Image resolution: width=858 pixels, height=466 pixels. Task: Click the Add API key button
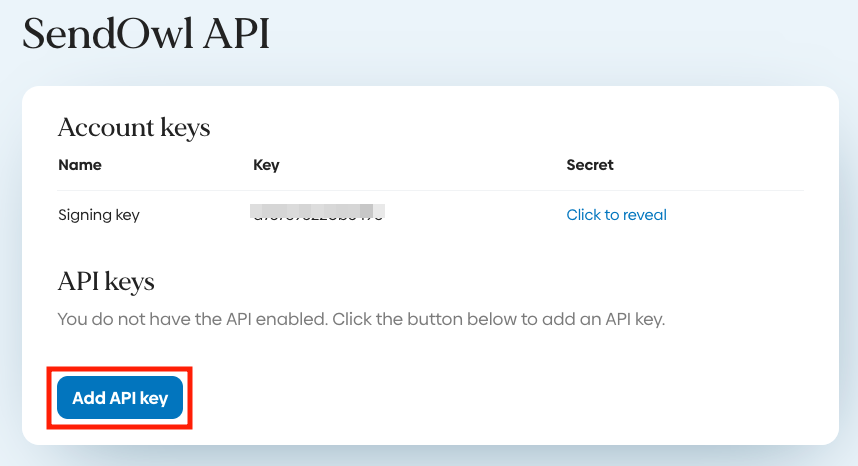[x=120, y=398]
